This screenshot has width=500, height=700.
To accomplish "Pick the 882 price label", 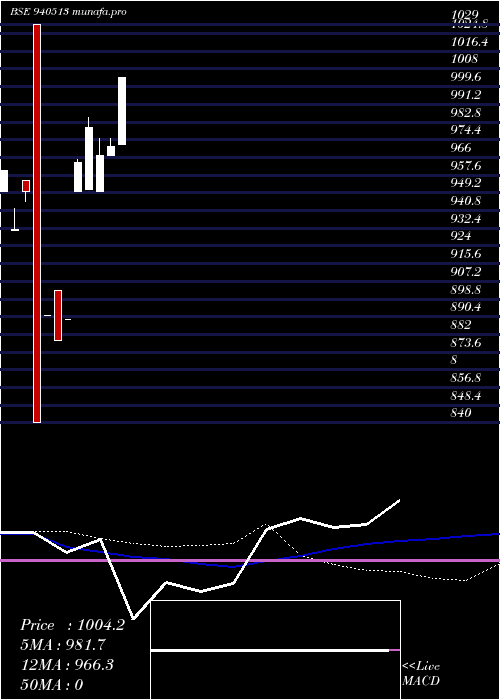I will [x=461, y=325].
